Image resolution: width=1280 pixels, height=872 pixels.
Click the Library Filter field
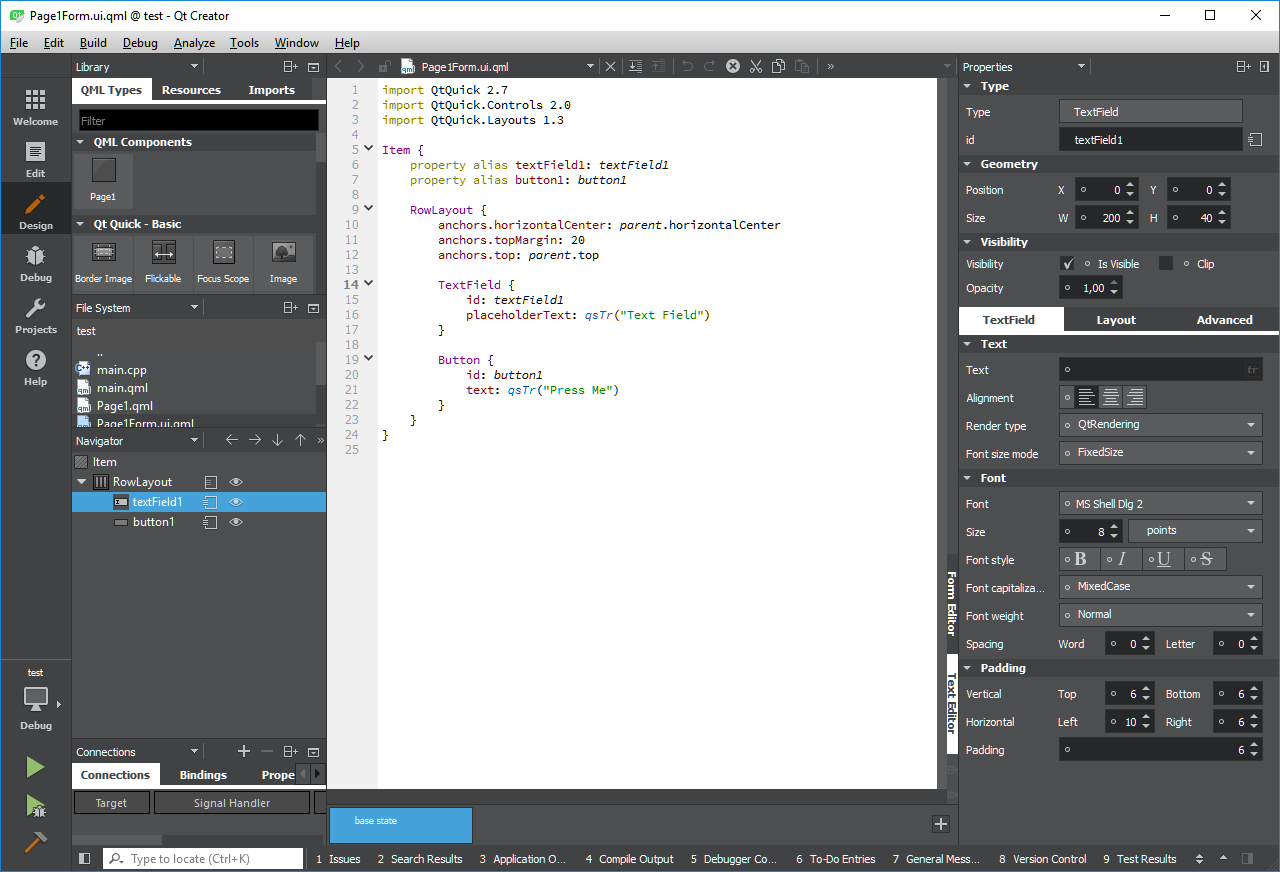(x=198, y=120)
